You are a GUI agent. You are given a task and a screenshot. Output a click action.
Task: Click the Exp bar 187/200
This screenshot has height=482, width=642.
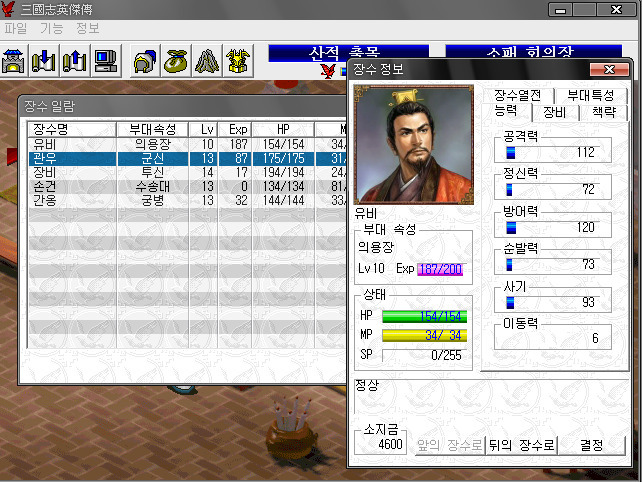coord(440,269)
